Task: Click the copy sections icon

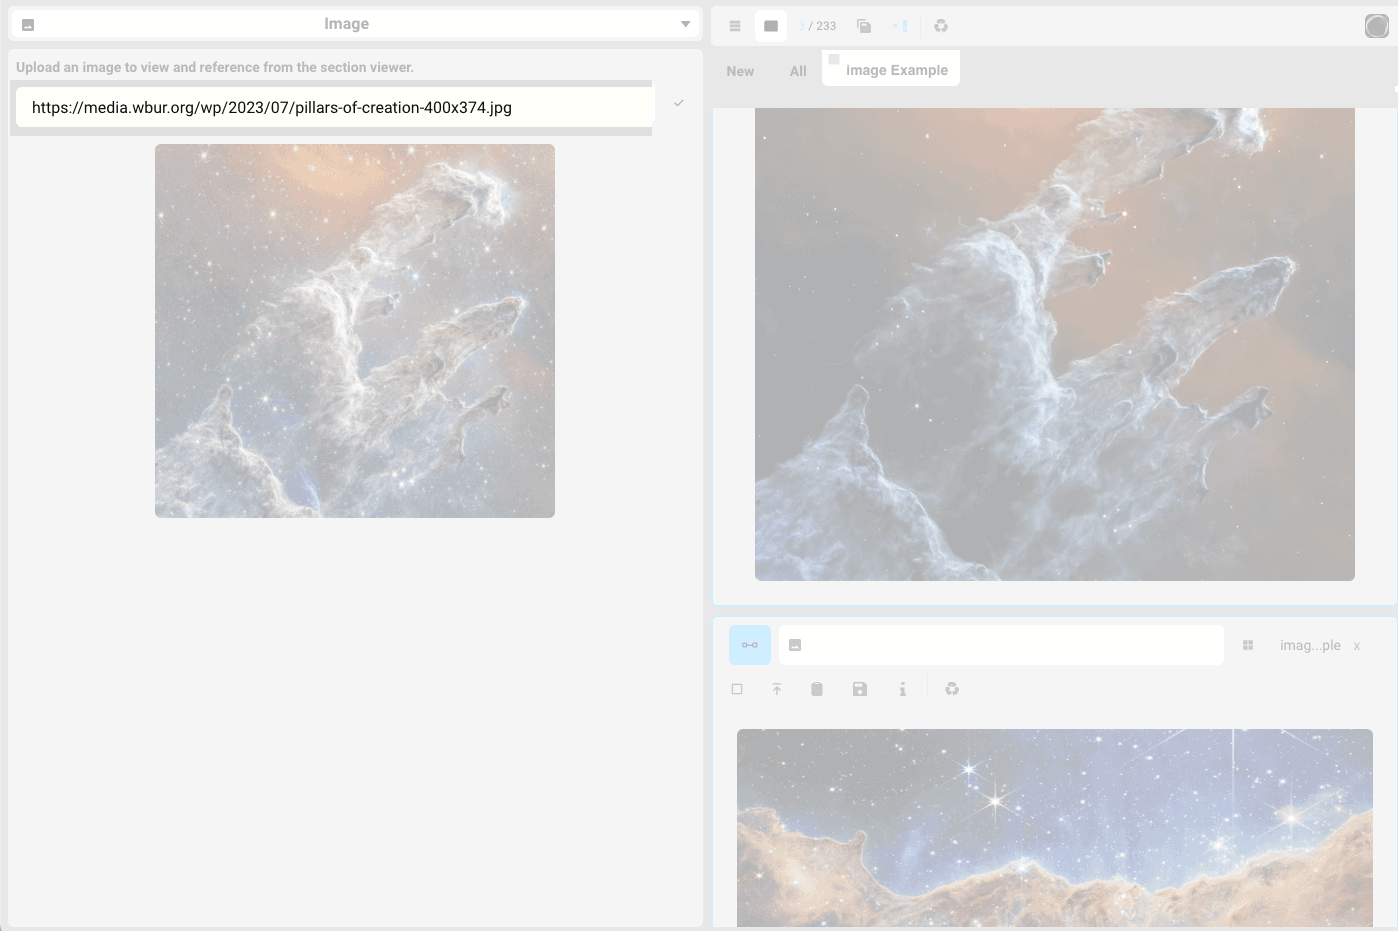Action: coord(864,26)
